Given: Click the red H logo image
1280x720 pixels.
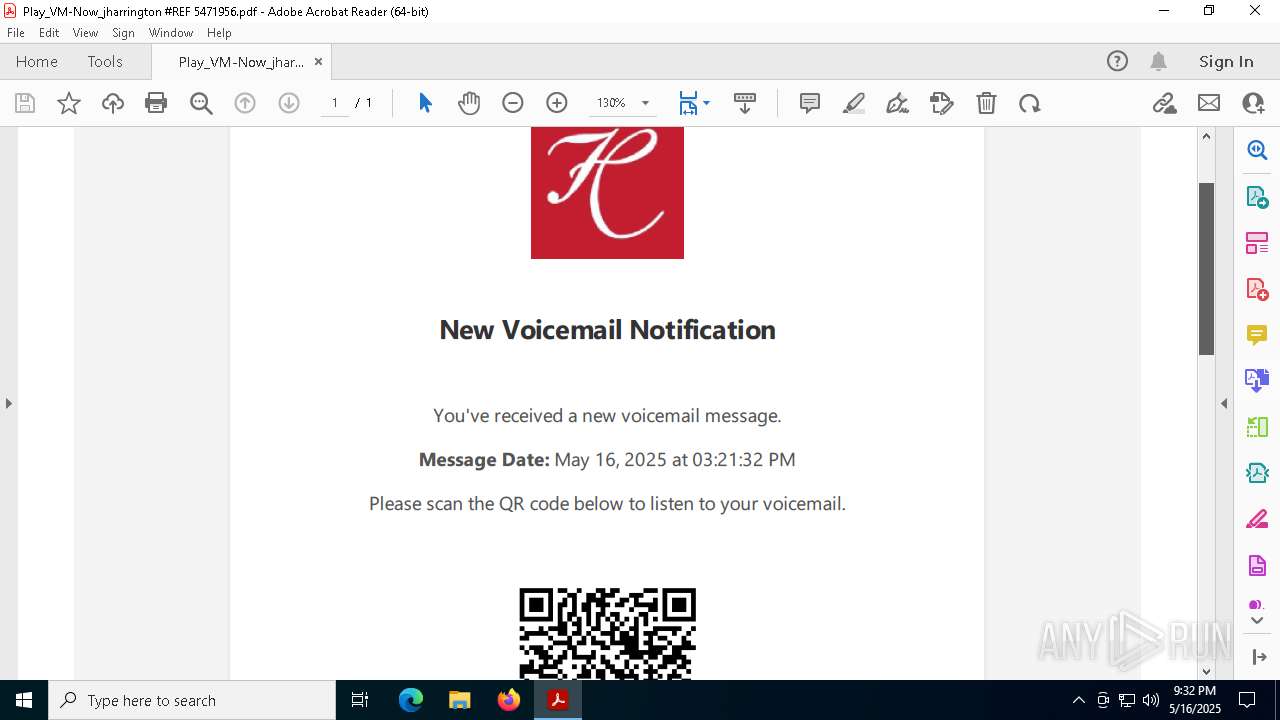Looking at the screenshot, I should [607, 192].
